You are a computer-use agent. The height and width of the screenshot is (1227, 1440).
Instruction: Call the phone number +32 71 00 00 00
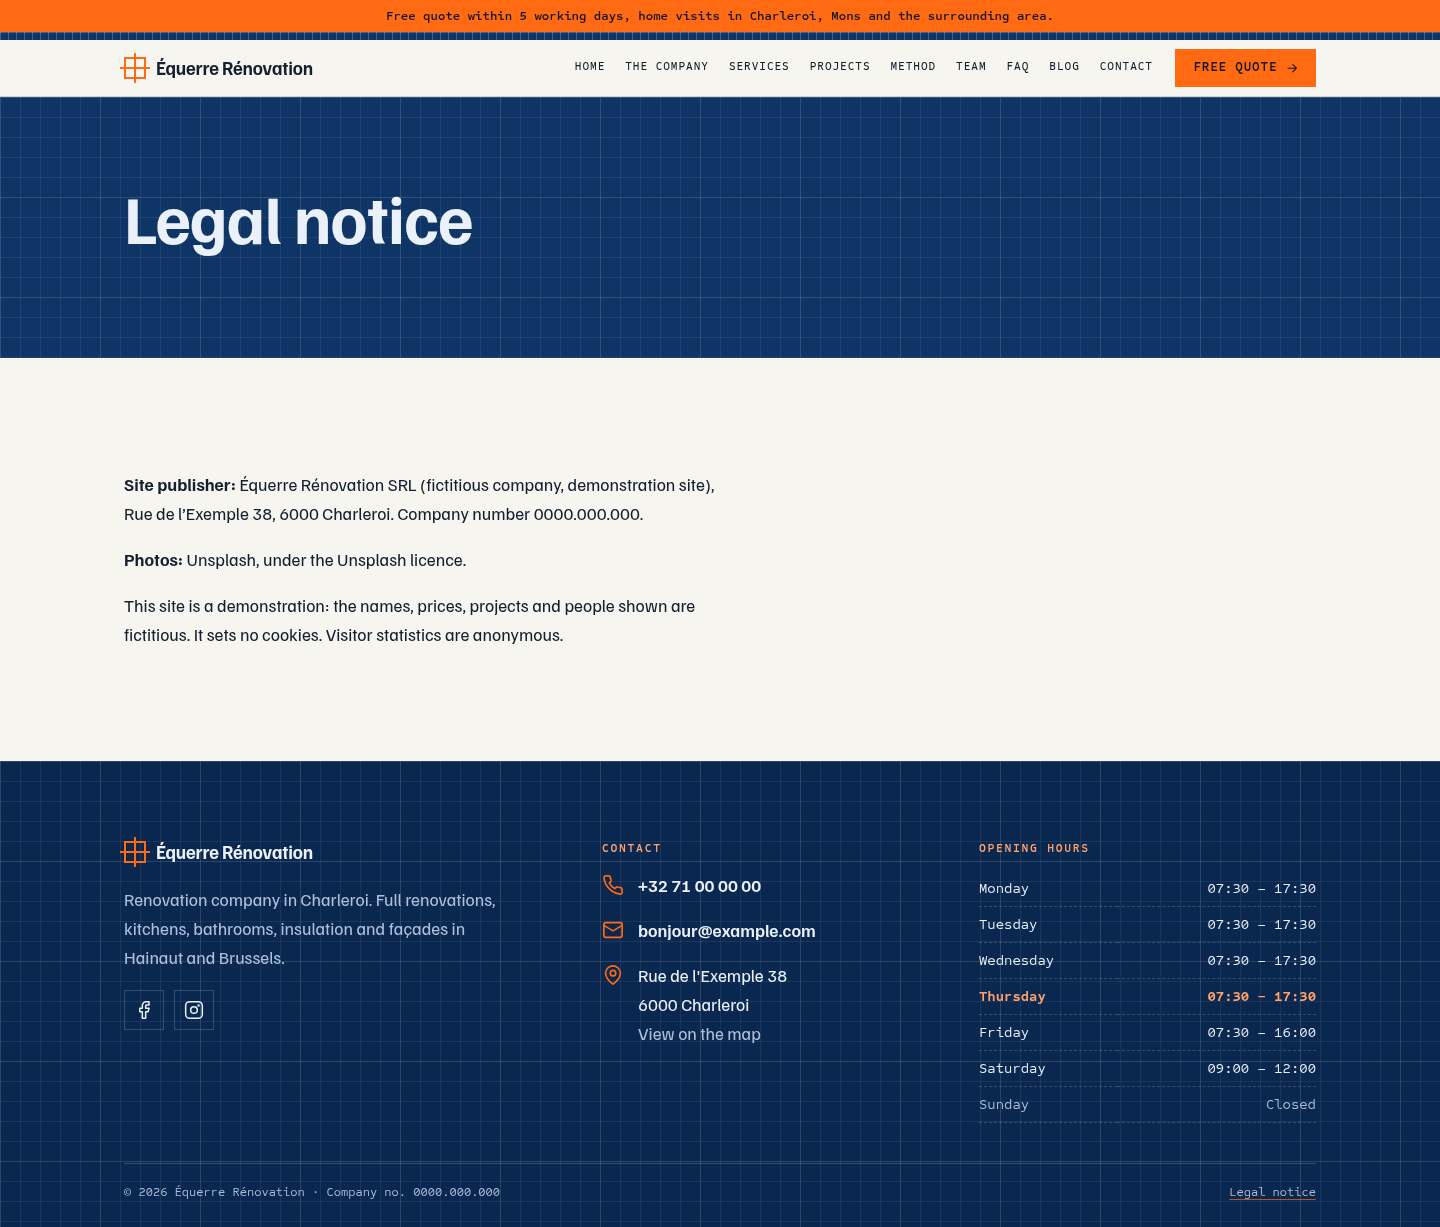[x=699, y=886]
